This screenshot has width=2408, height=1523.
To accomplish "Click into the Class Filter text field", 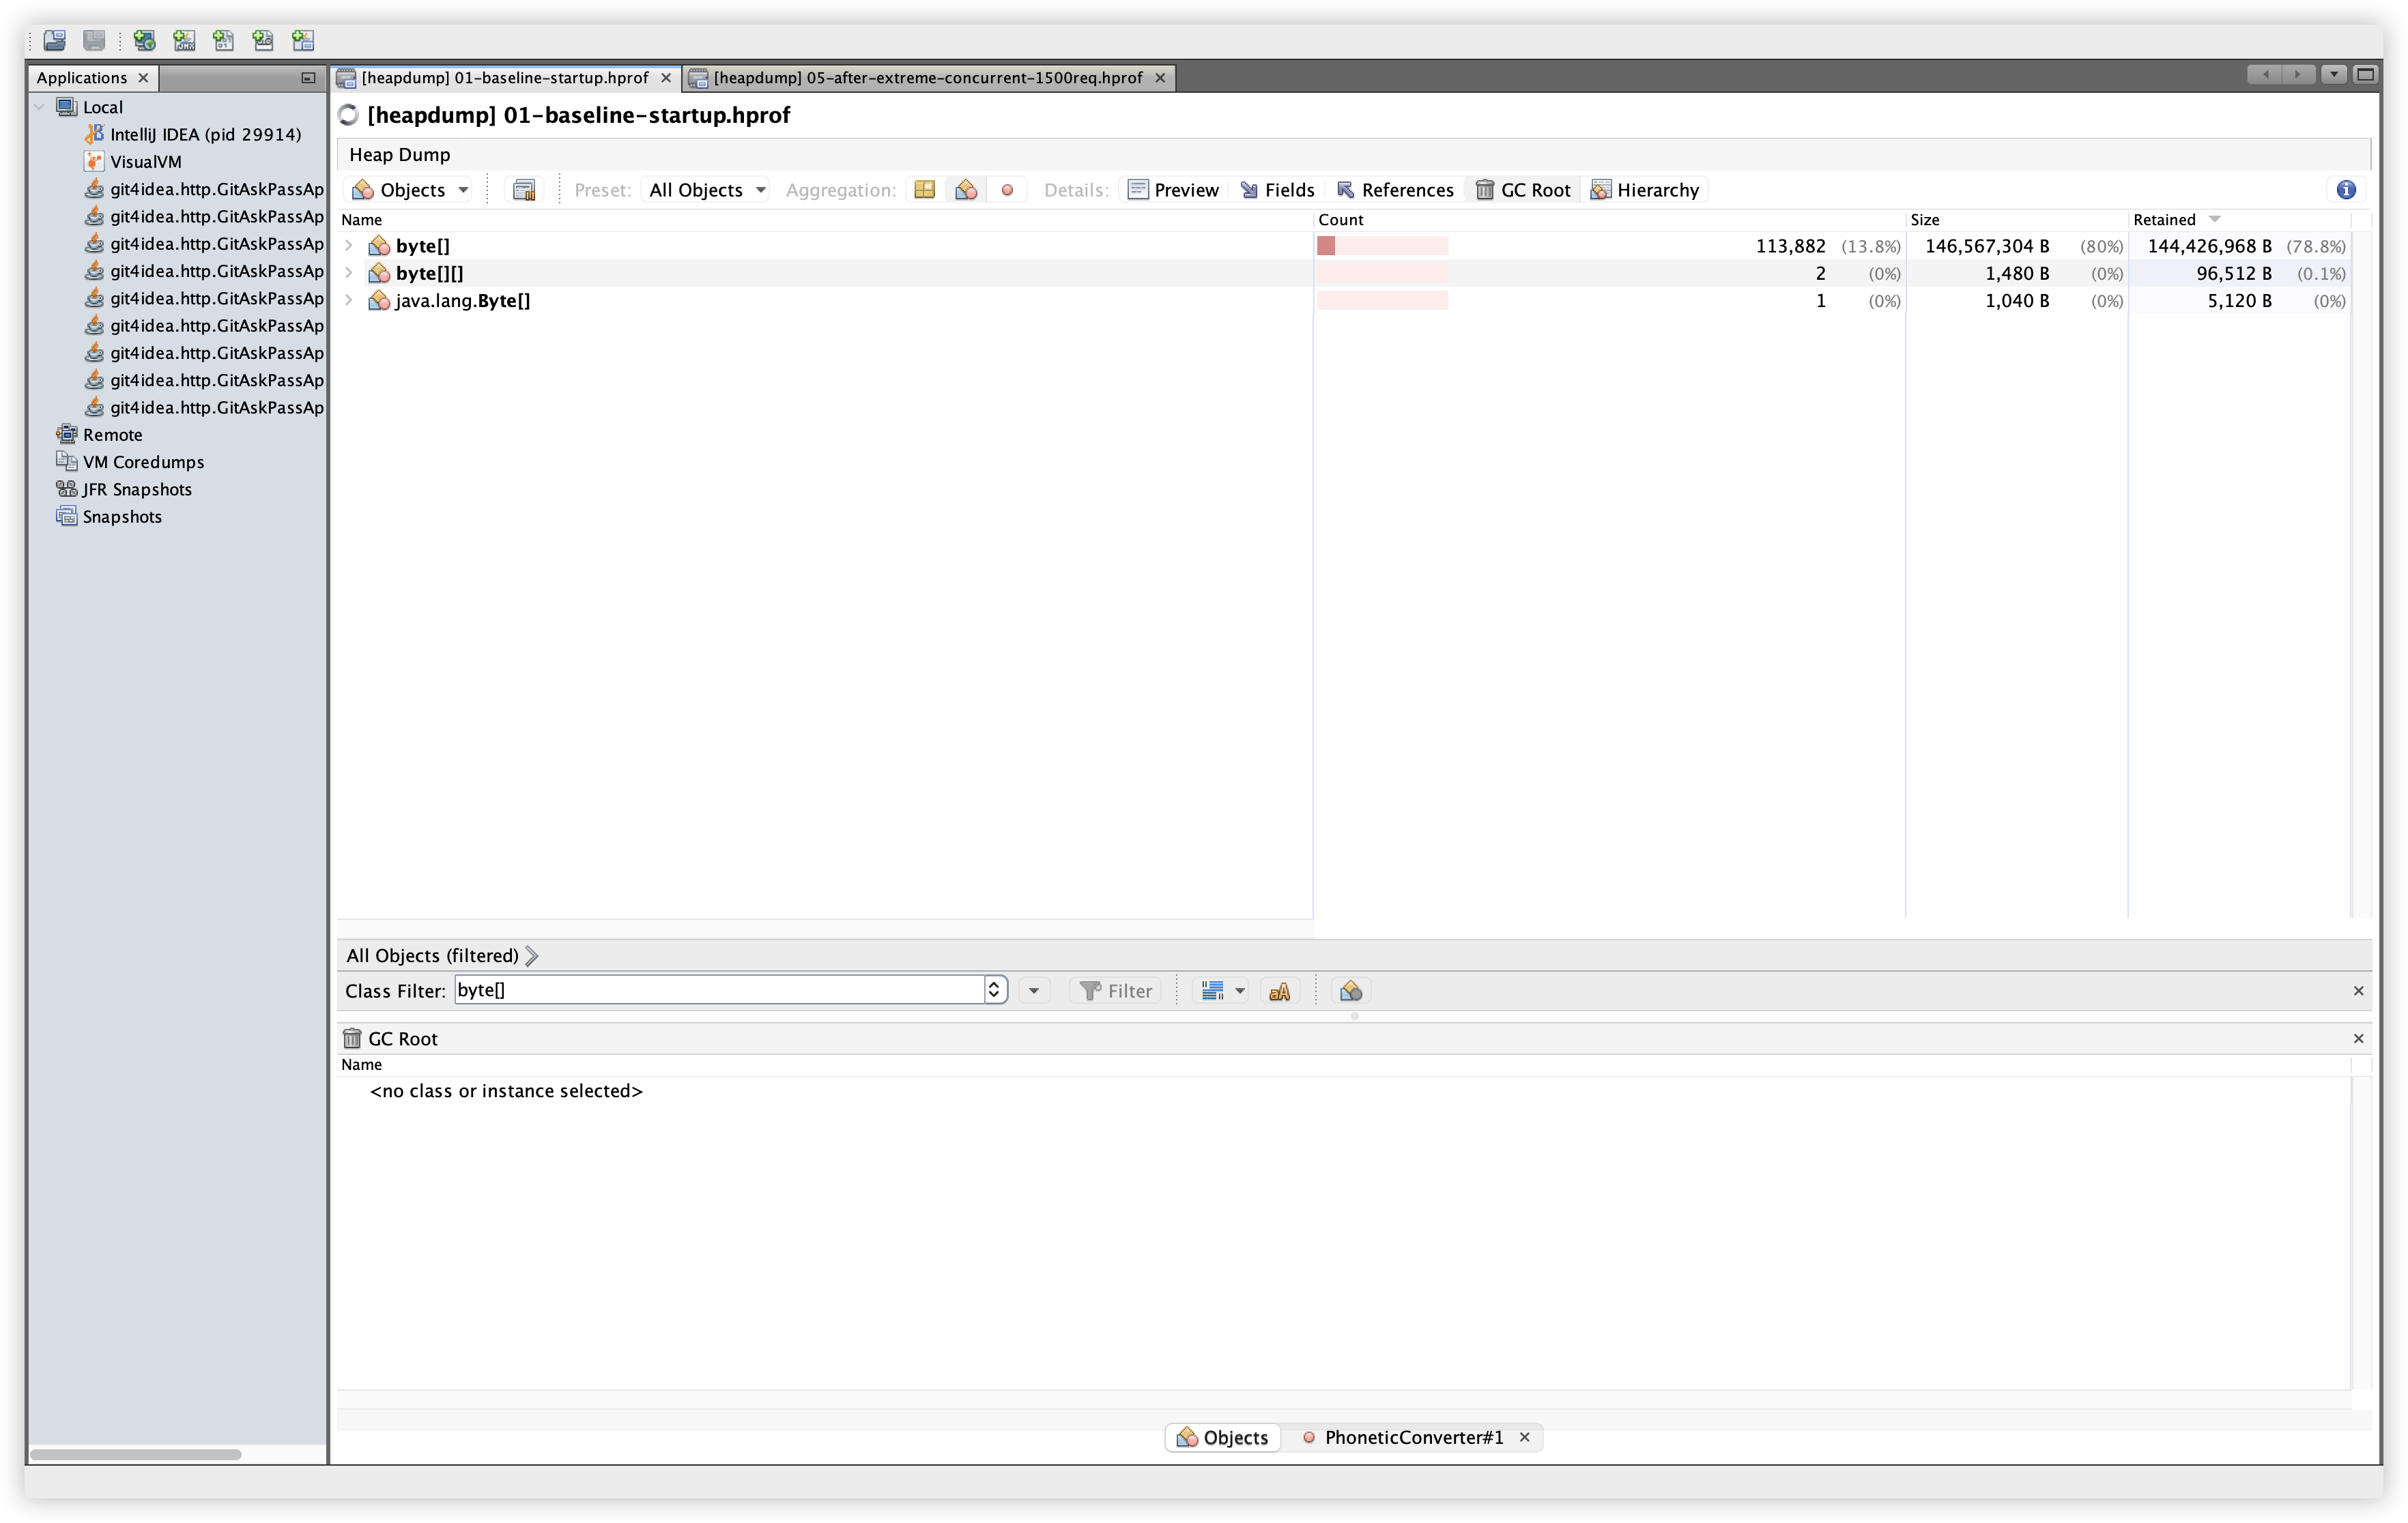I will point(718,990).
